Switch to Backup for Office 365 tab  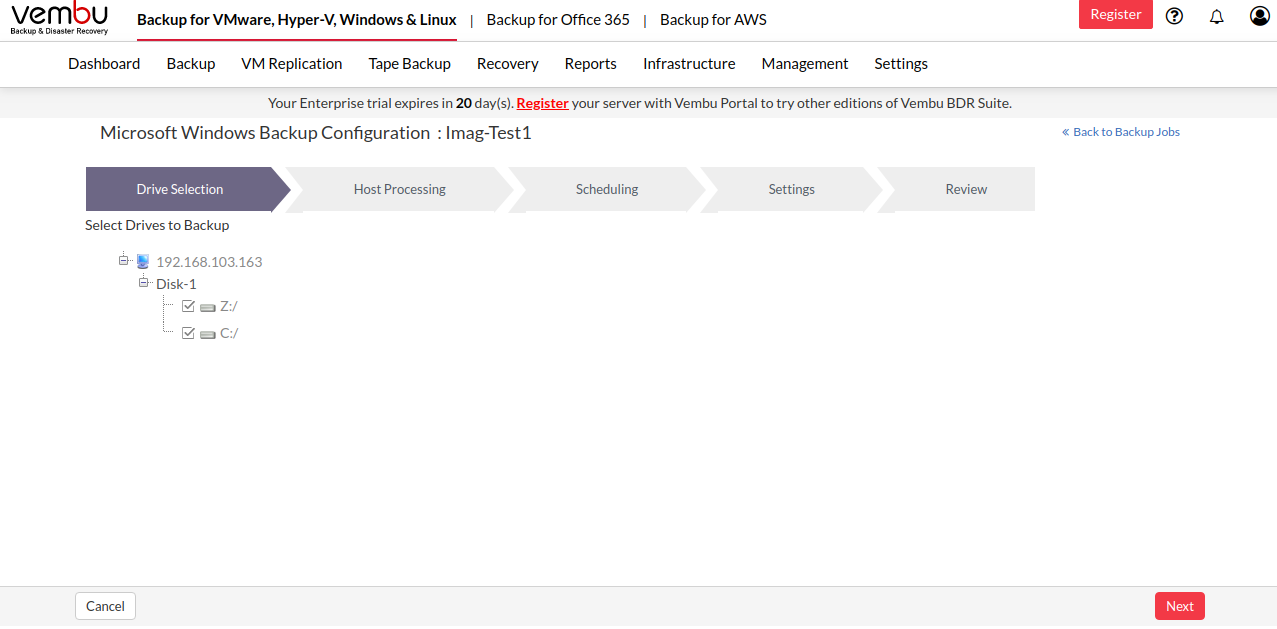(558, 20)
